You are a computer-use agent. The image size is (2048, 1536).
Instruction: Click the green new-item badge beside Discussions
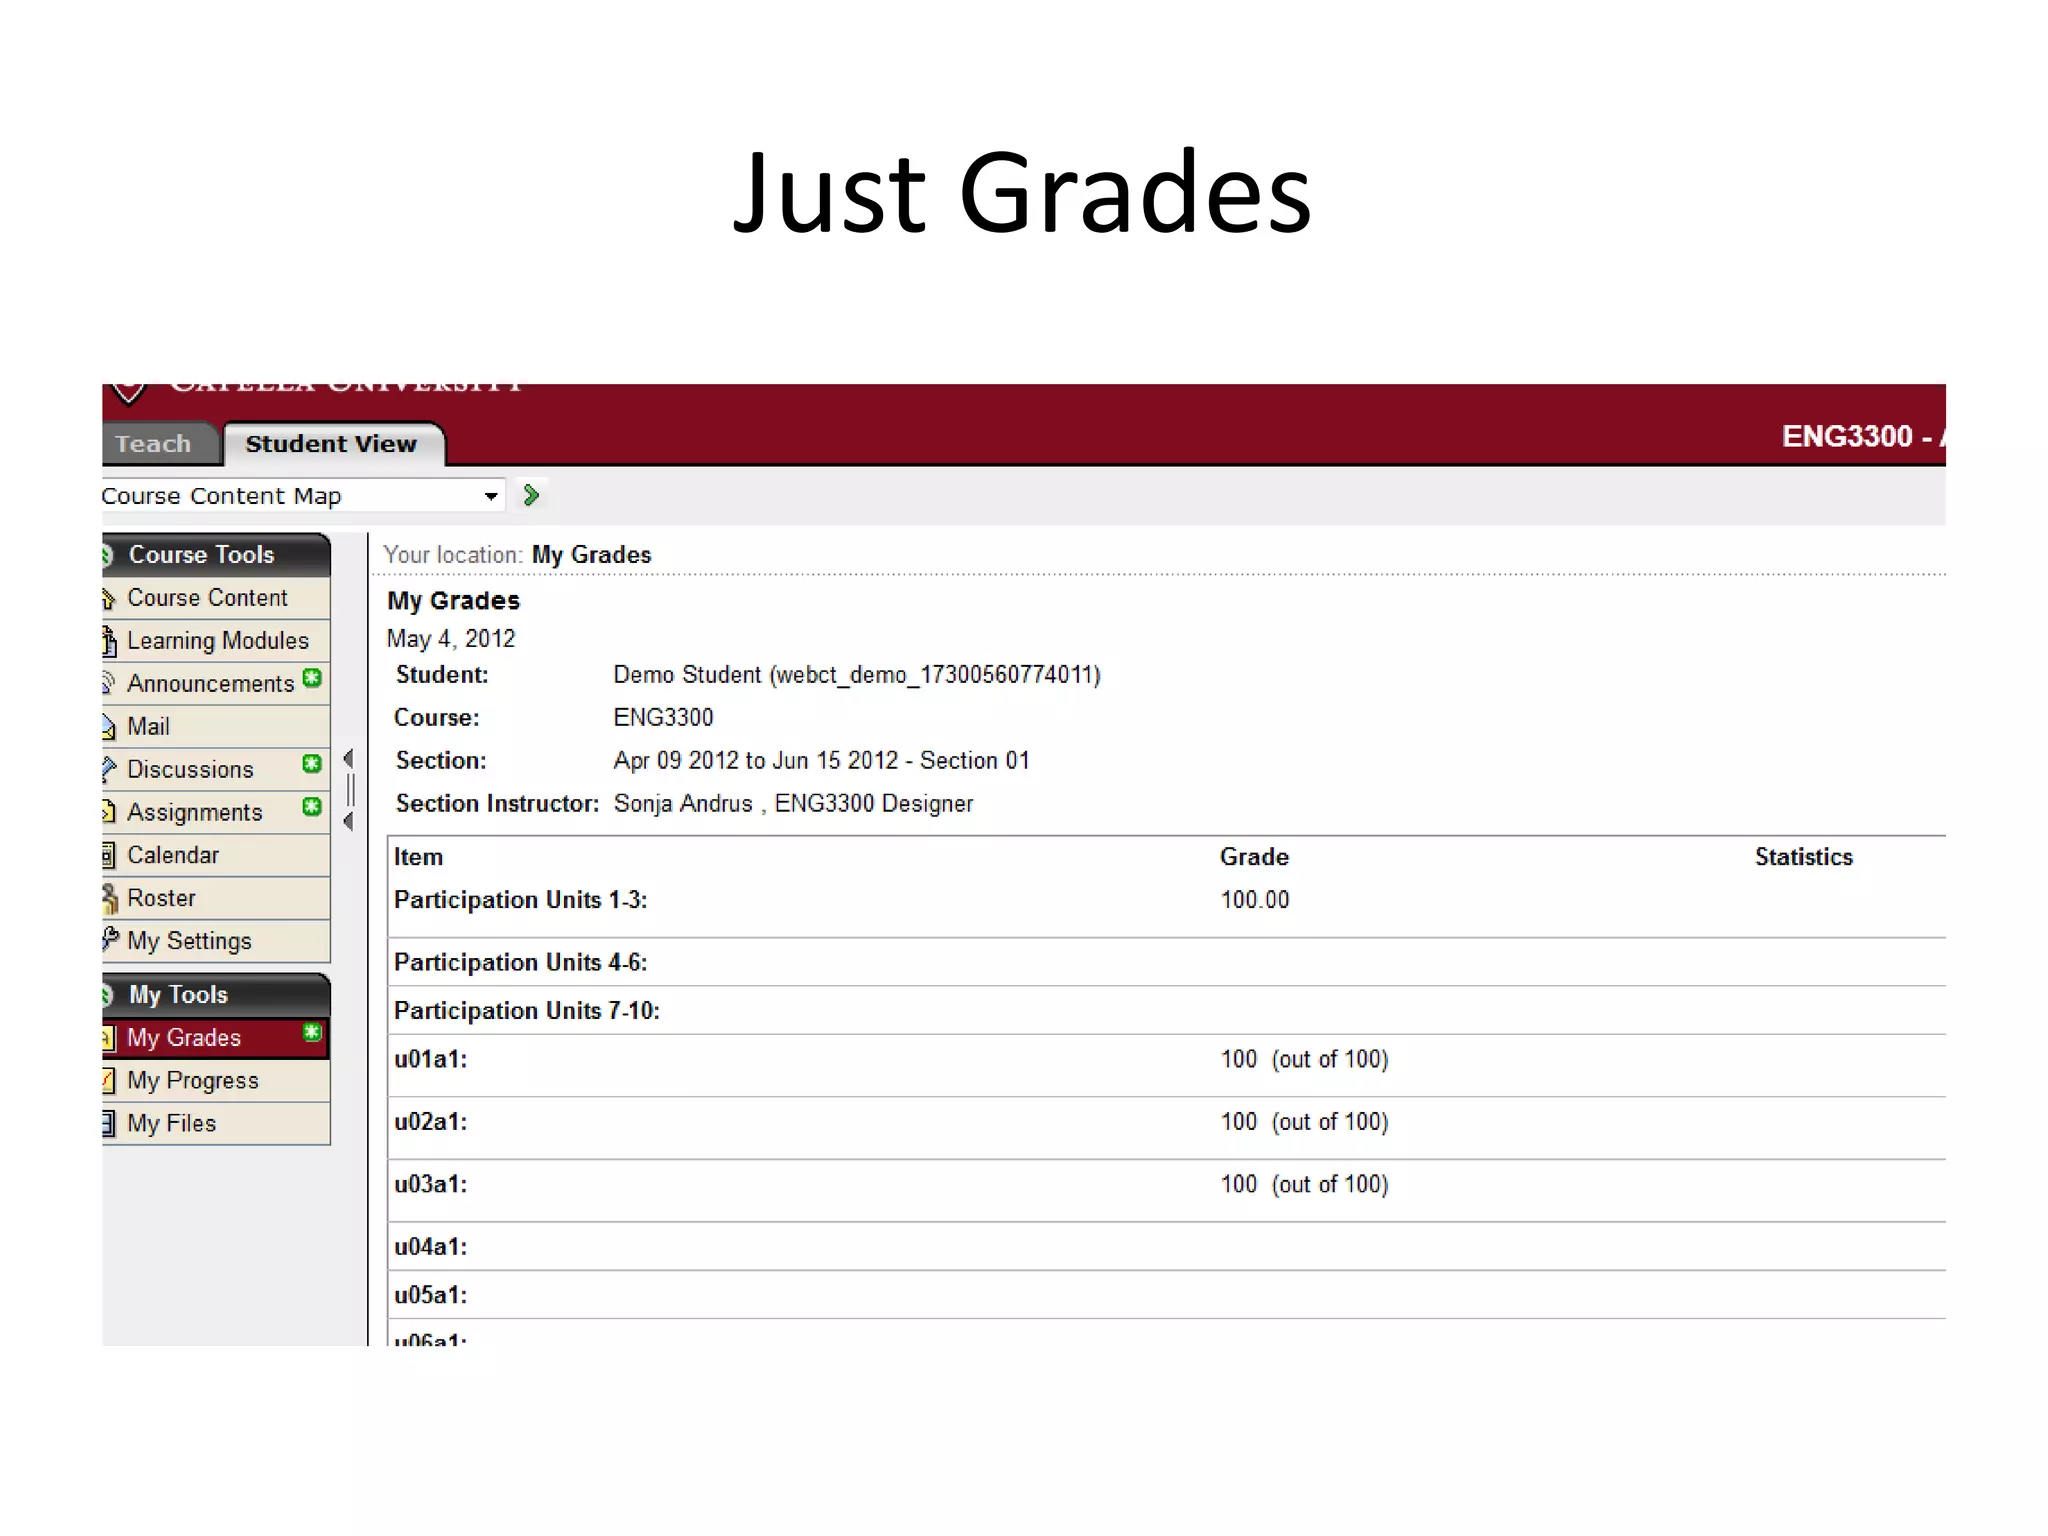tap(312, 764)
